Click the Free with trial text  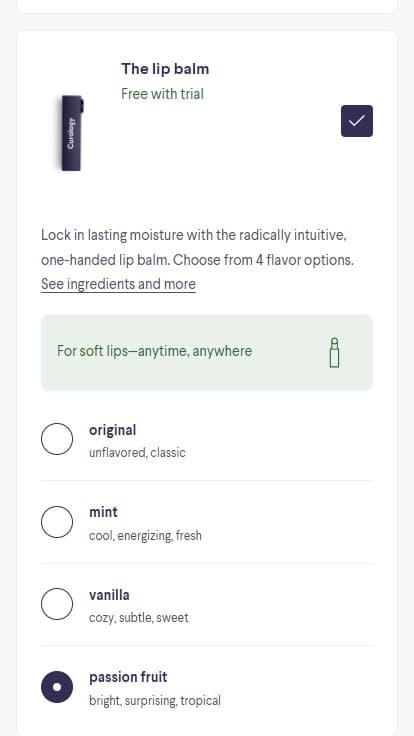162,94
